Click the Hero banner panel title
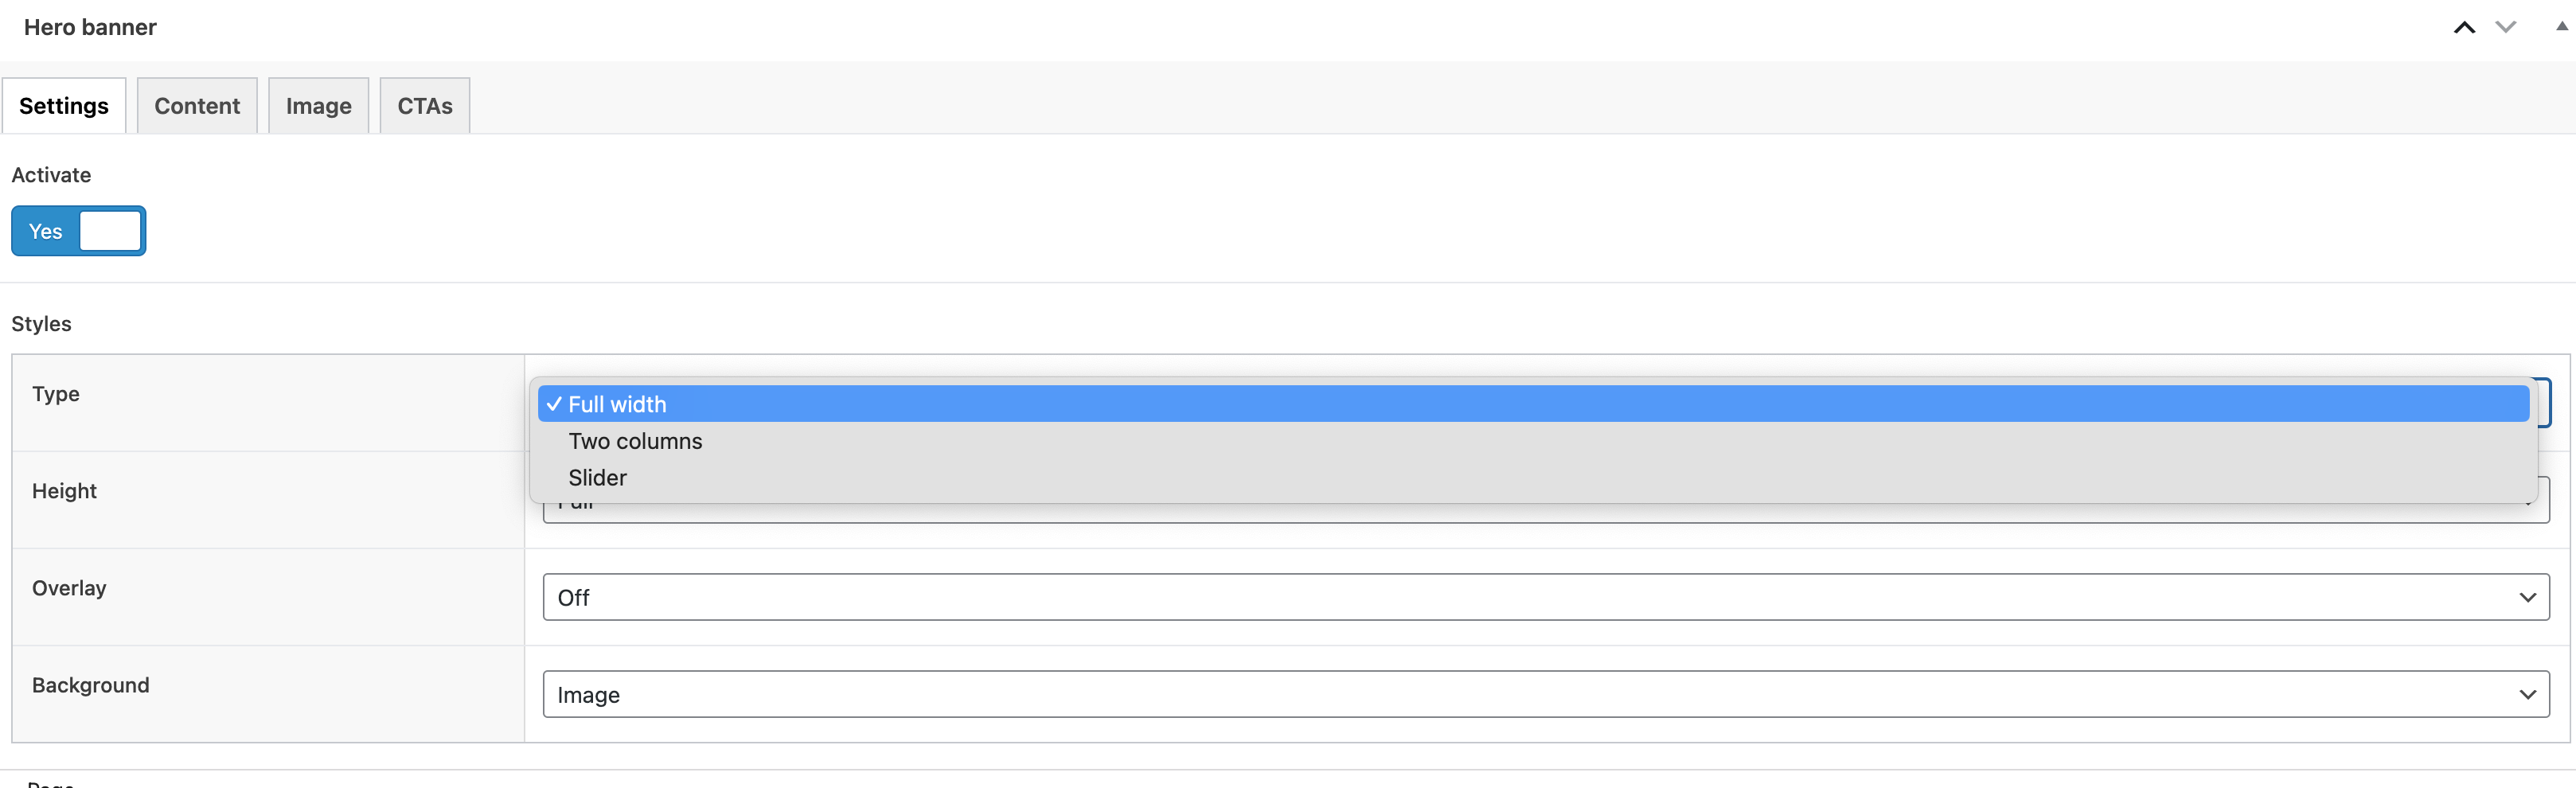 coord(90,27)
